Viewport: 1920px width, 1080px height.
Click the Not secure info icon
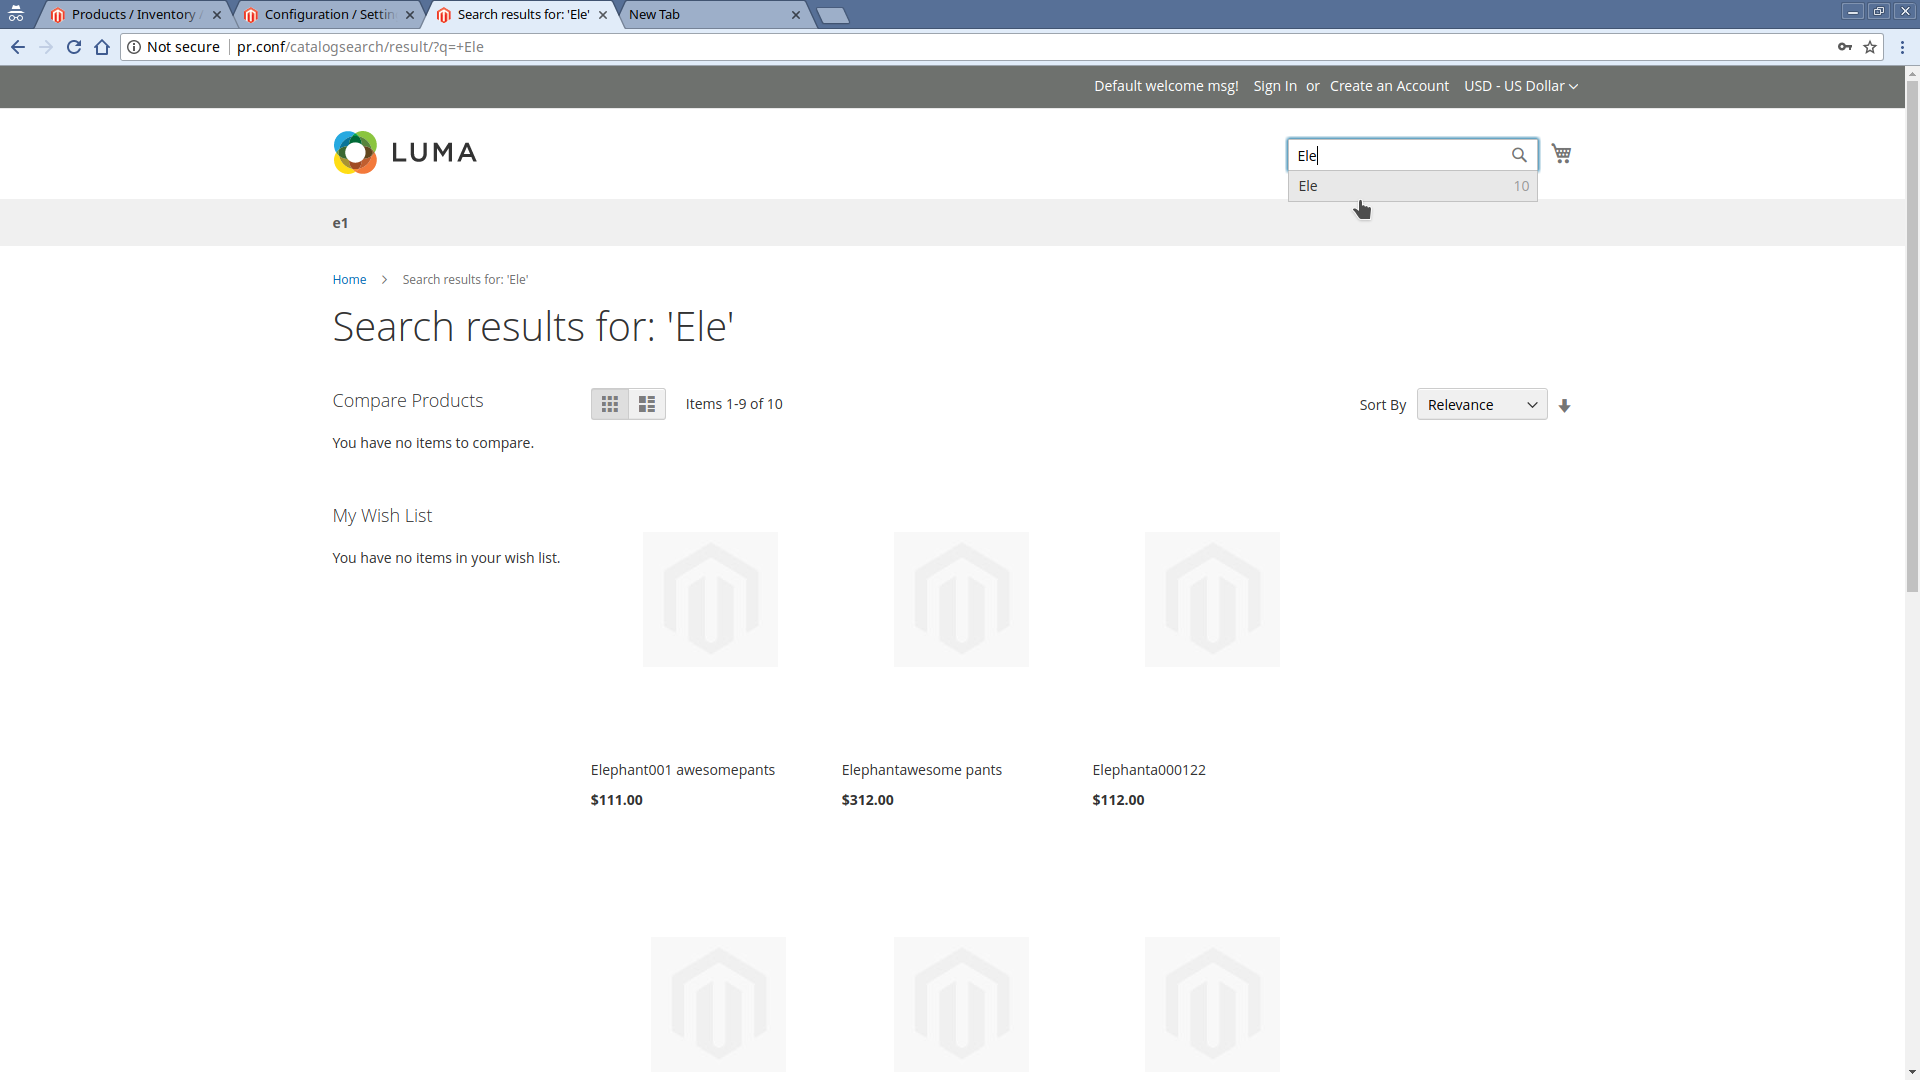134,47
